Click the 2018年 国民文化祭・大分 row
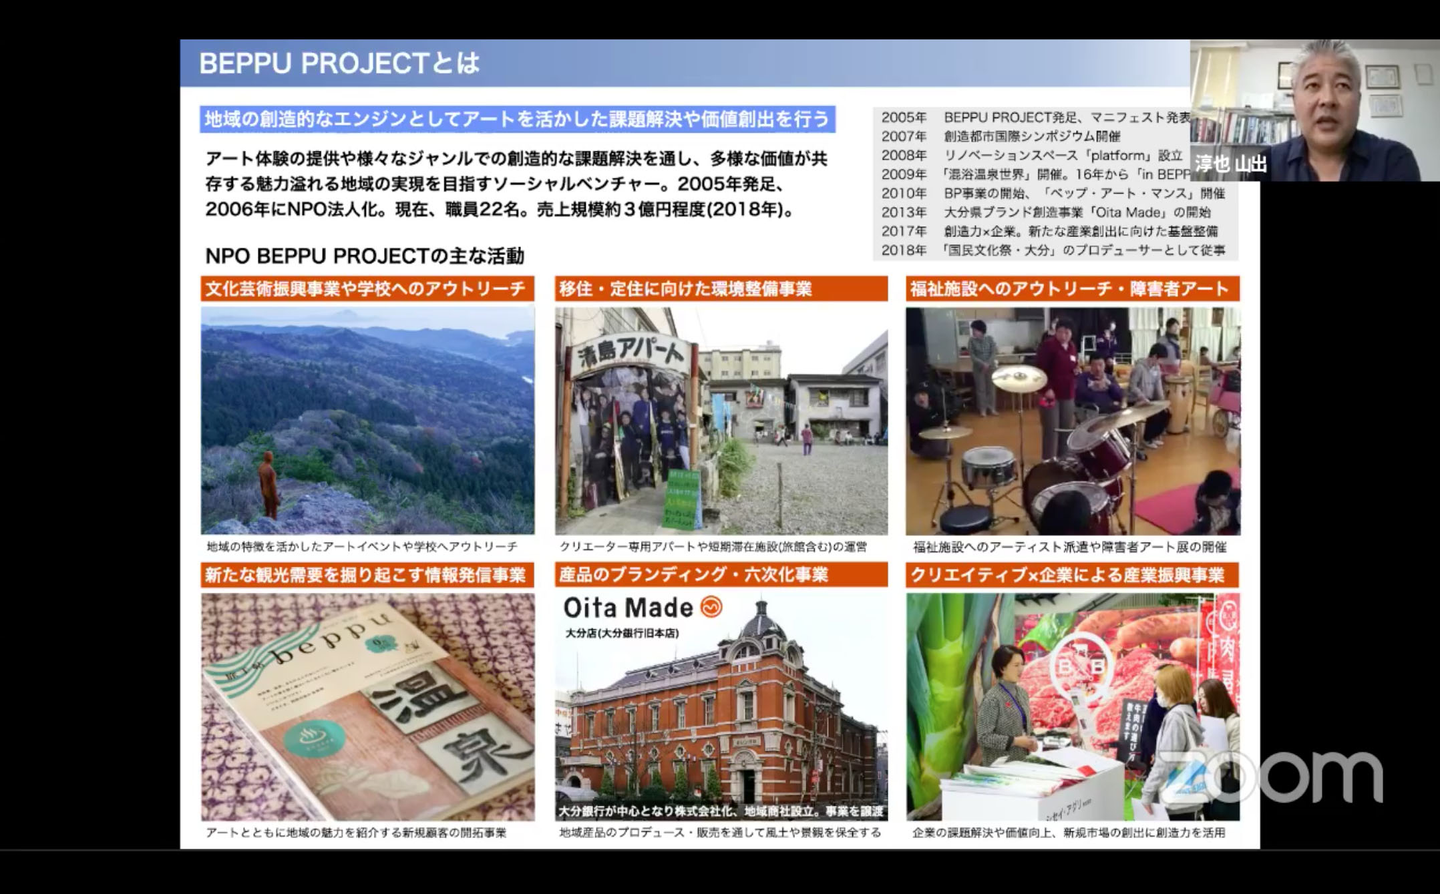 (1052, 250)
